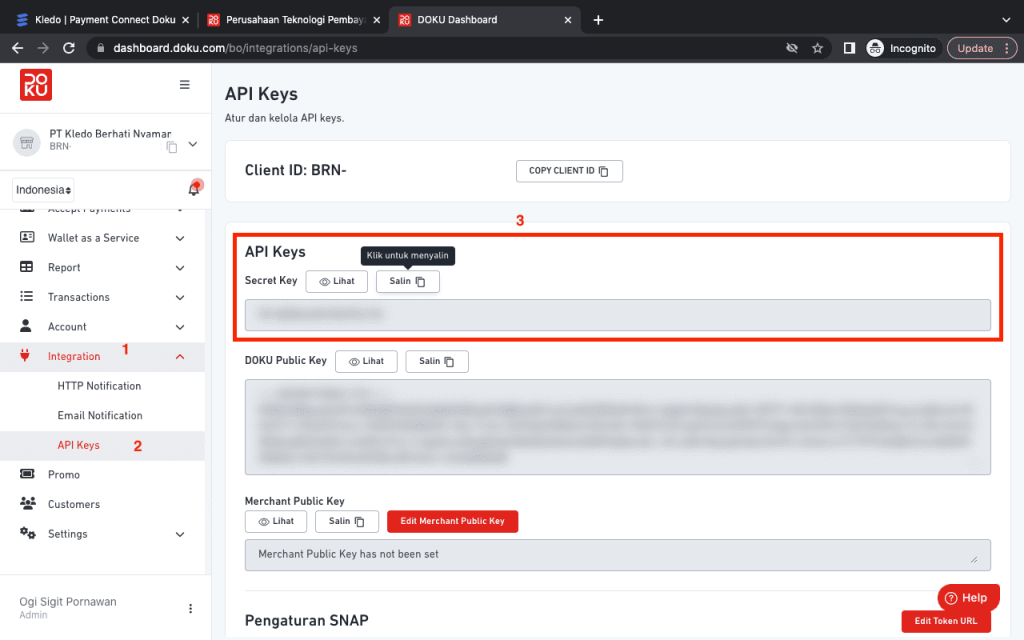Expand the Report menu

(x=180, y=268)
